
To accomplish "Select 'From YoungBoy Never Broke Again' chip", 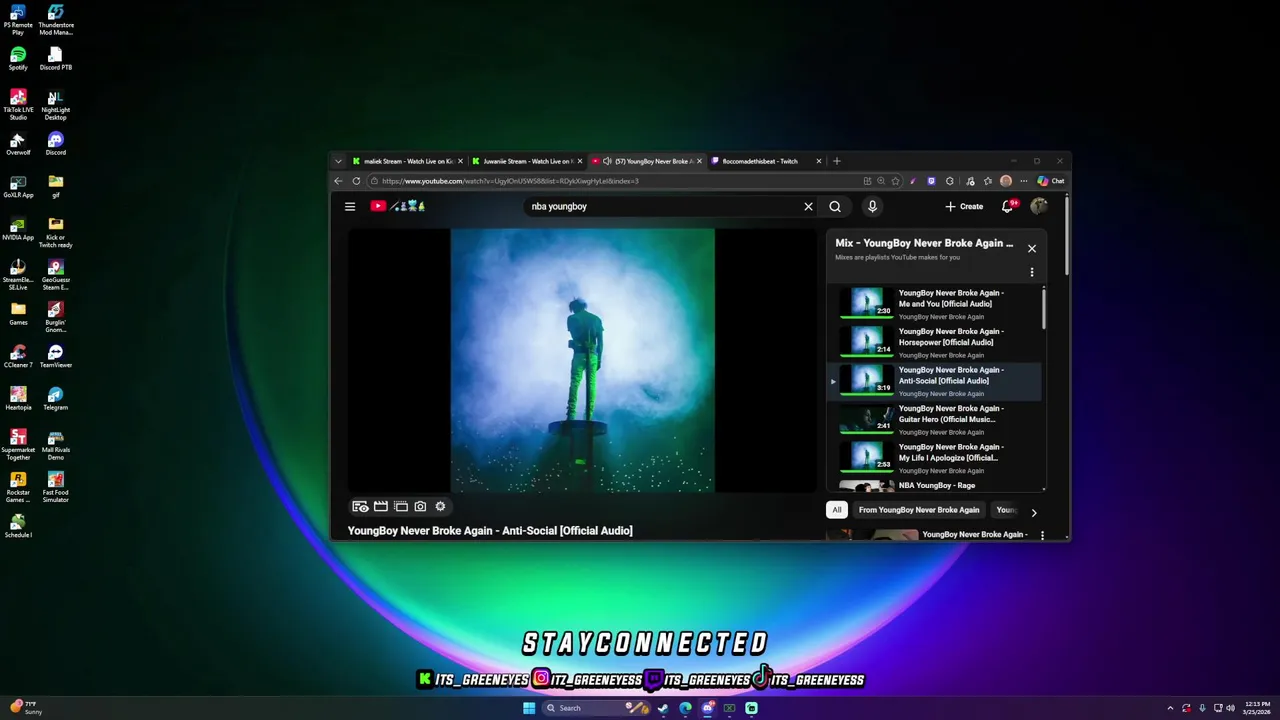I will [919, 510].
